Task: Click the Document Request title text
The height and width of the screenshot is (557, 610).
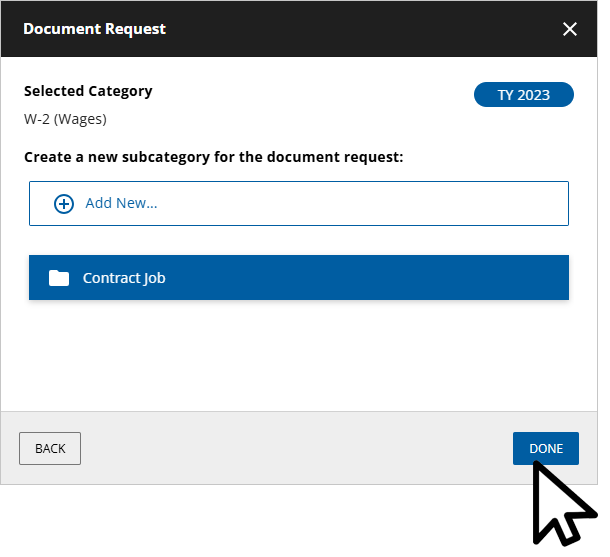Action: pyautogui.click(x=95, y=29)
